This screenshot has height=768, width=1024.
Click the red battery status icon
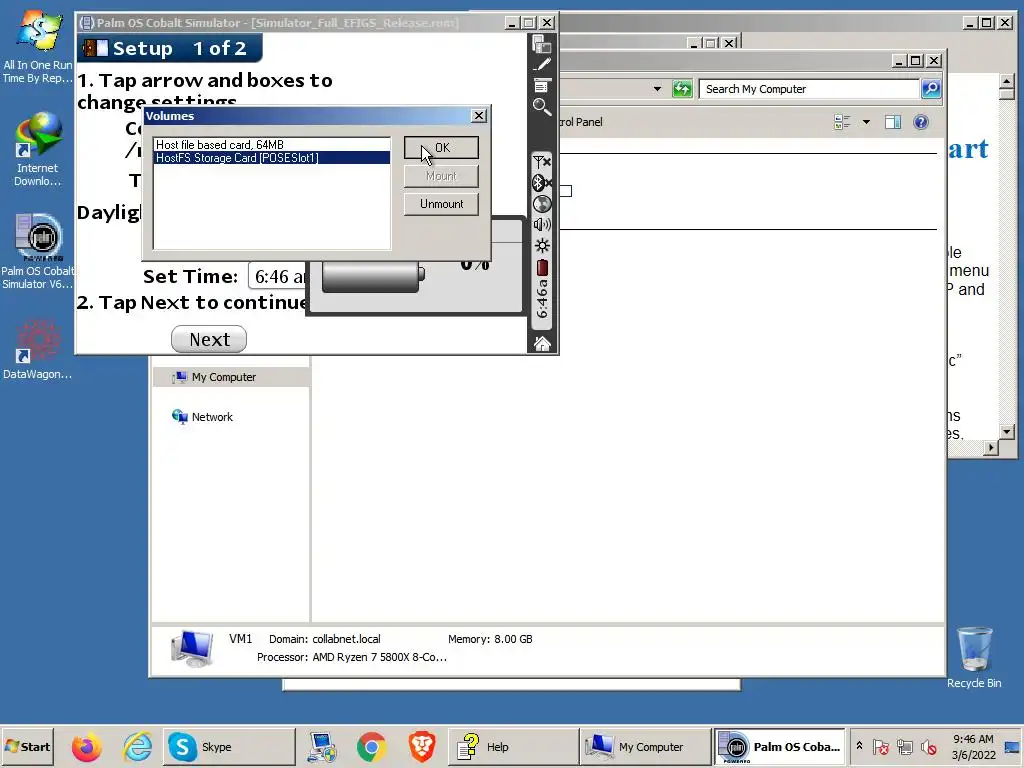(541, 267)
